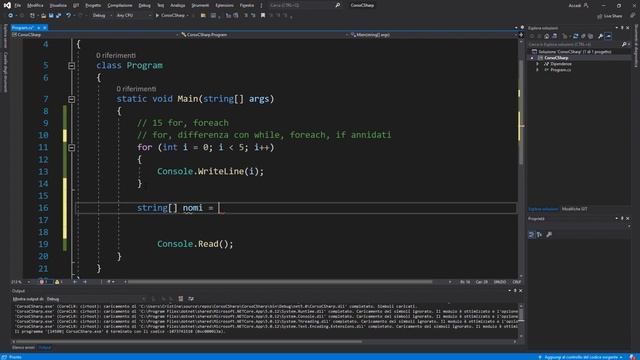The height and width of the screenshot is (360, 640).
Task: Click the Output panel horizontal scrollbar
Action: [189, 342]
